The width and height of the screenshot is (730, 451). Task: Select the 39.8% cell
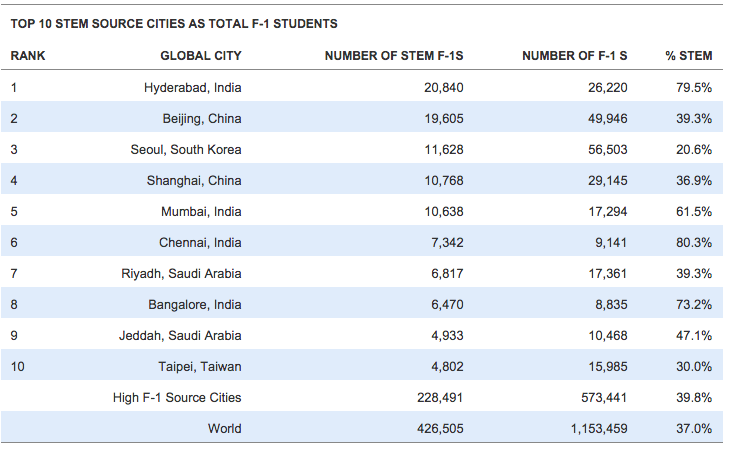coord(694,398)
